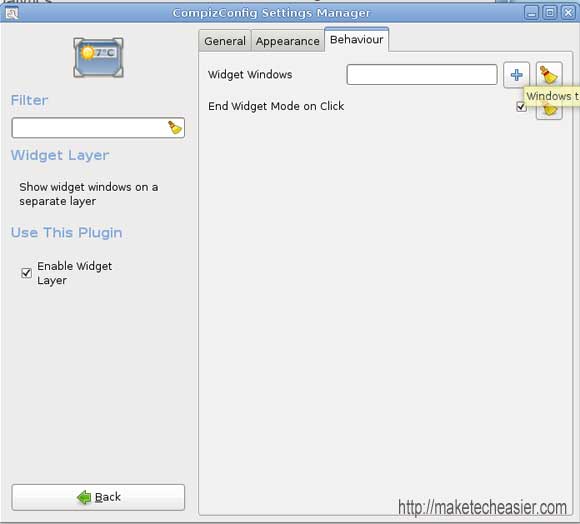Click into the Filter search box
580x524 pixels.
(x=98, y=128)
